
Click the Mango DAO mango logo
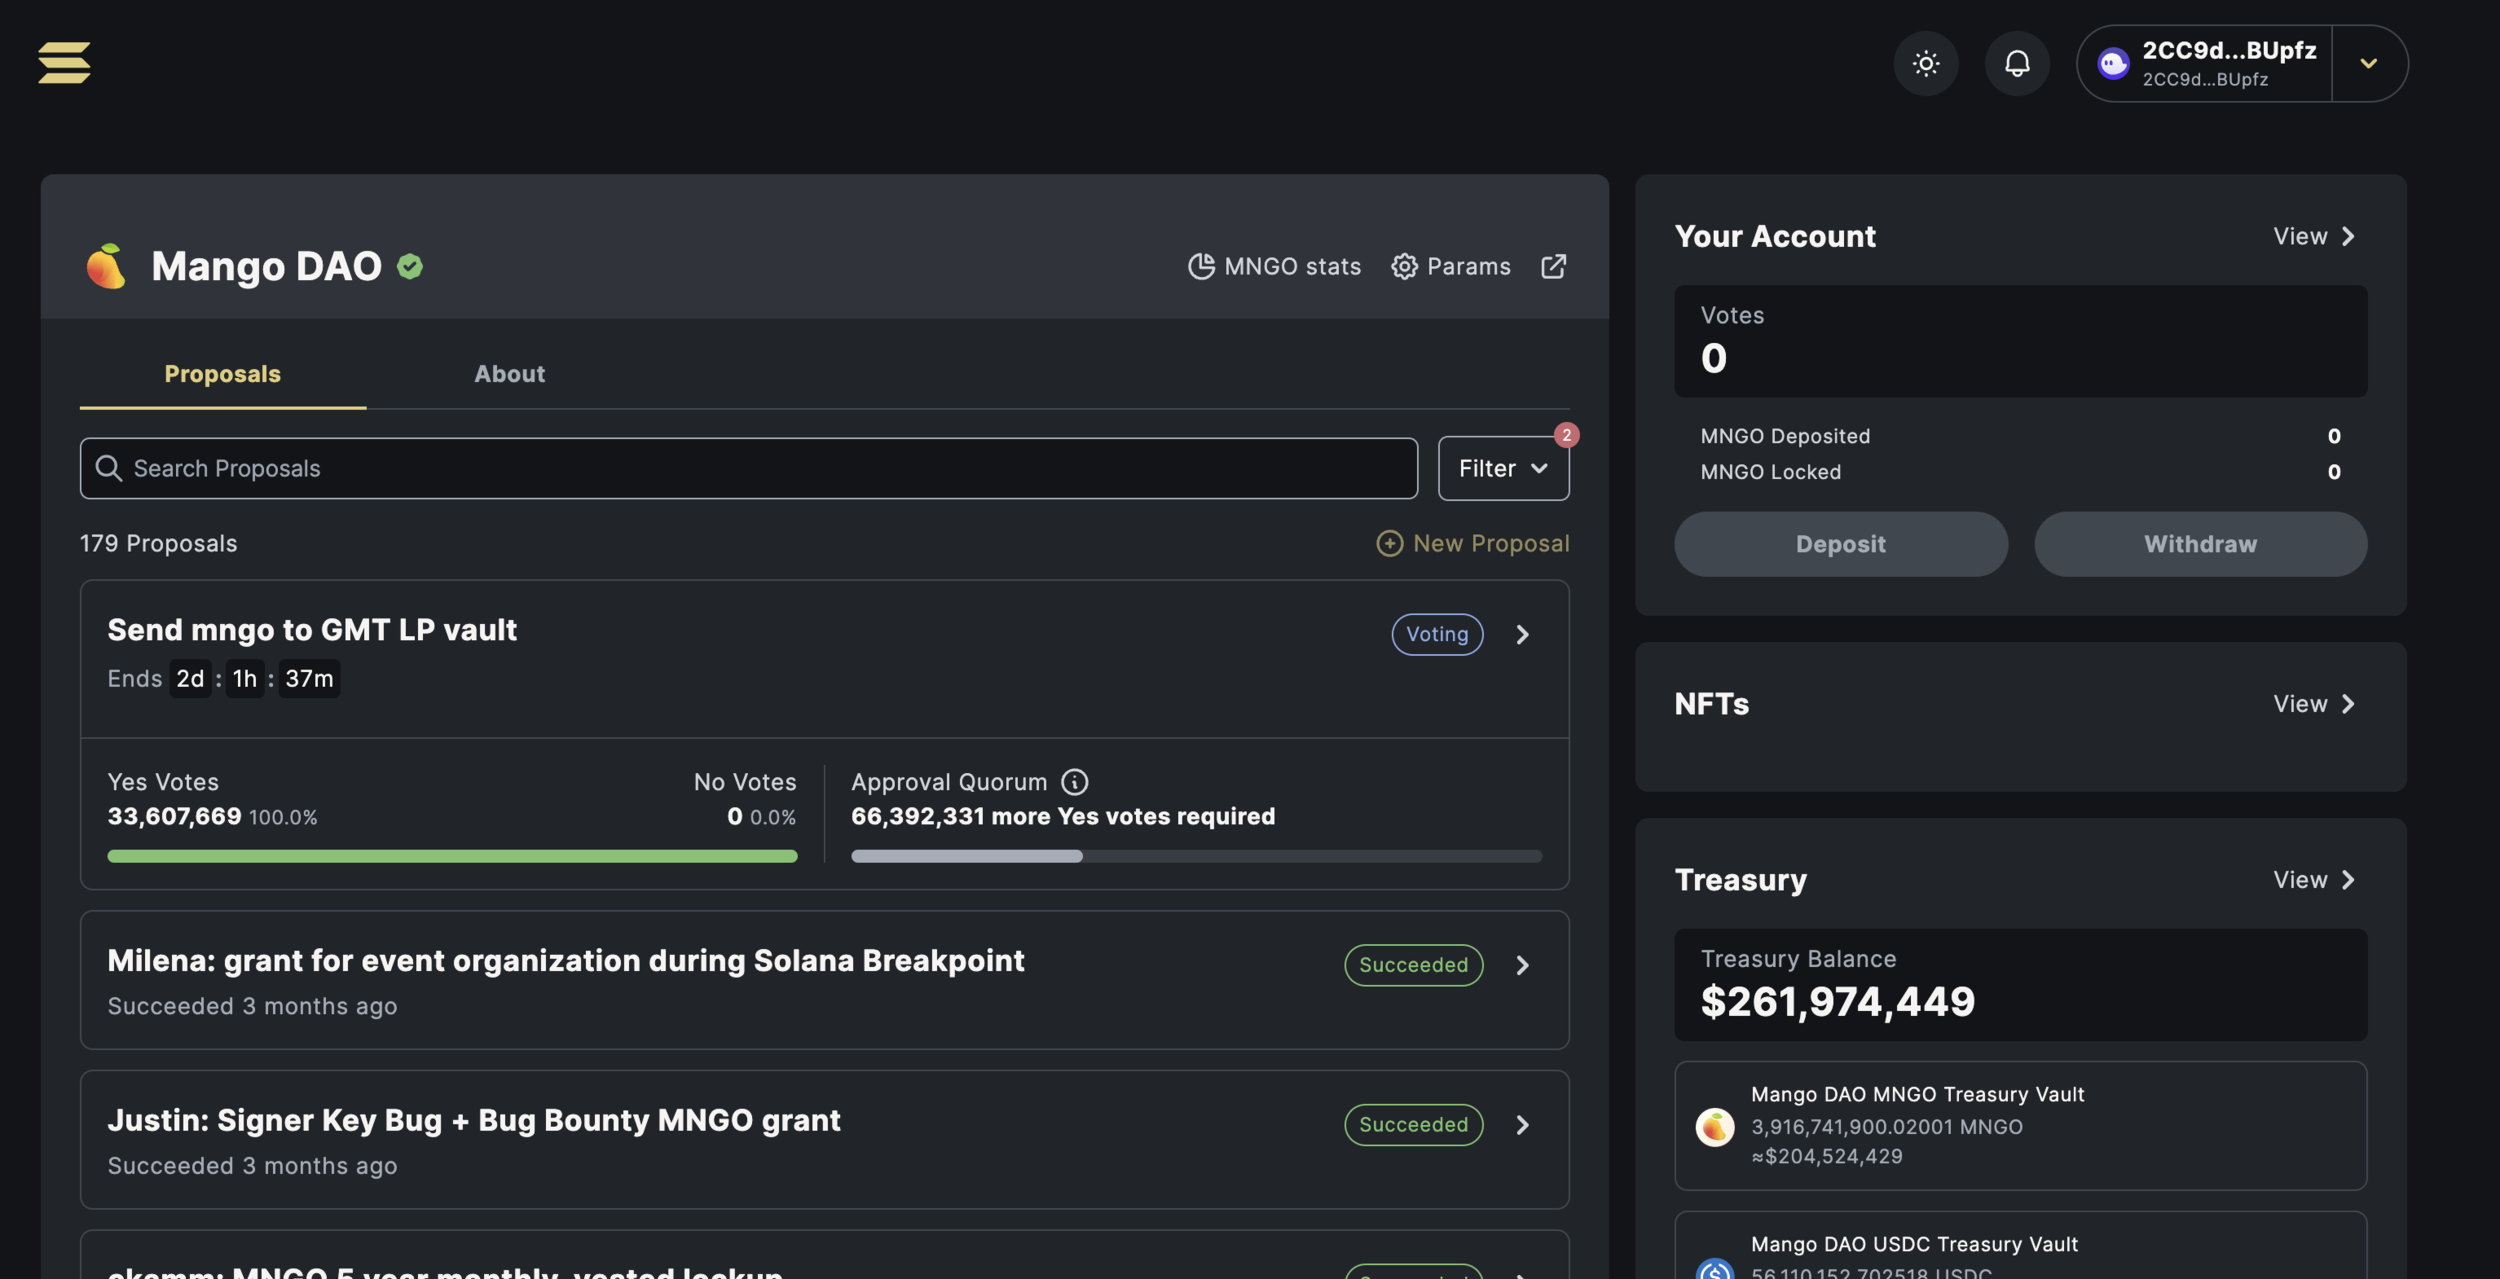106,266
